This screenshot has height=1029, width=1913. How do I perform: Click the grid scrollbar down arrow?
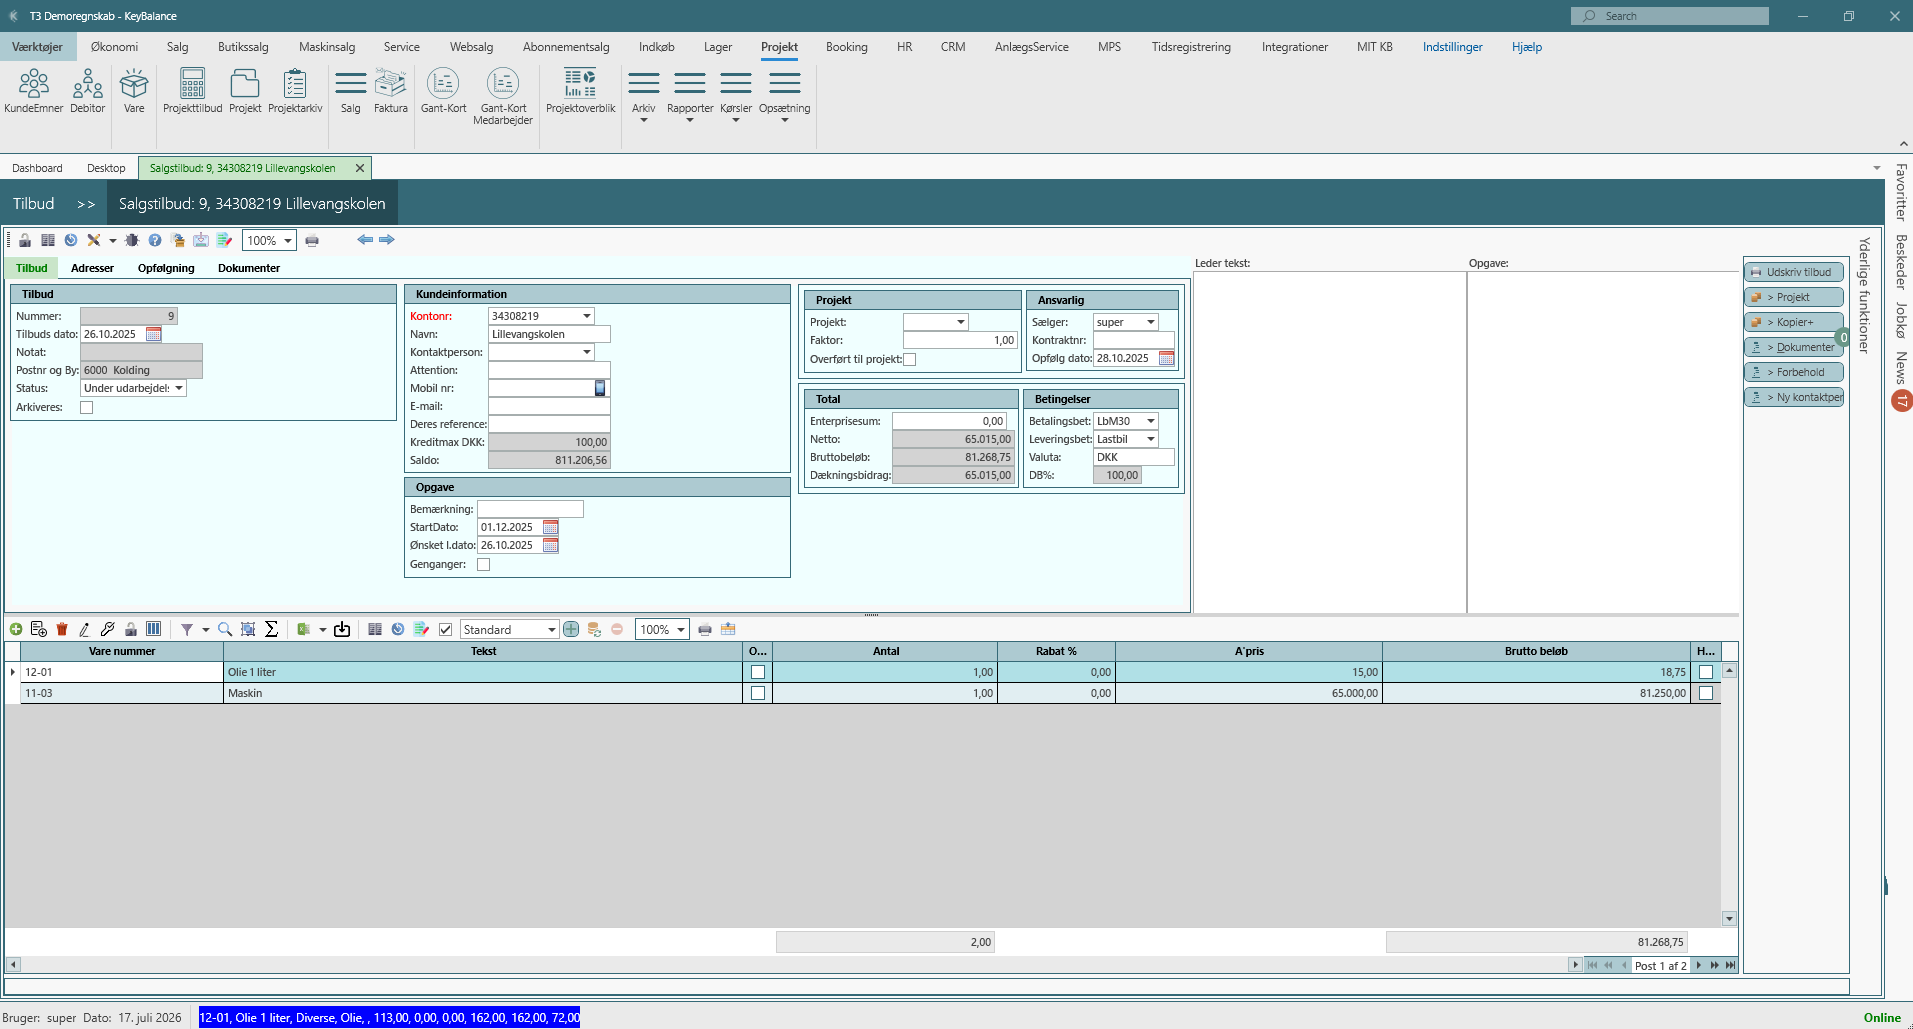1729,918
